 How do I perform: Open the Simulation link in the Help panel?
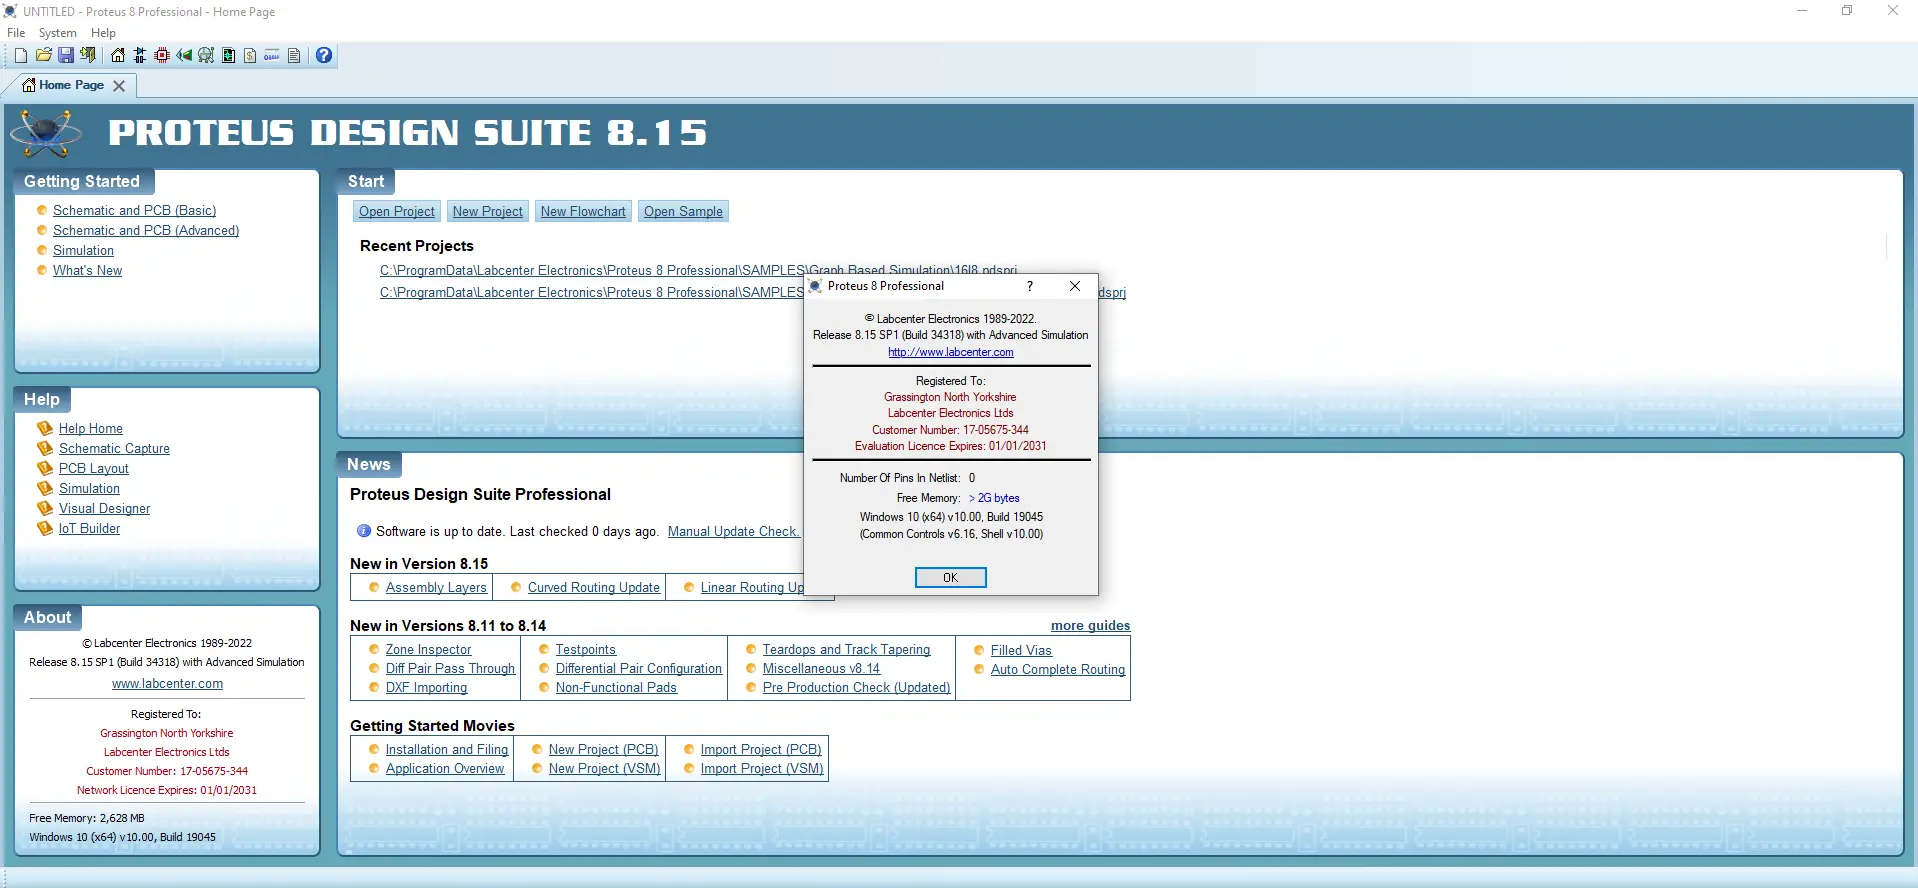click(x=89, y=488)
